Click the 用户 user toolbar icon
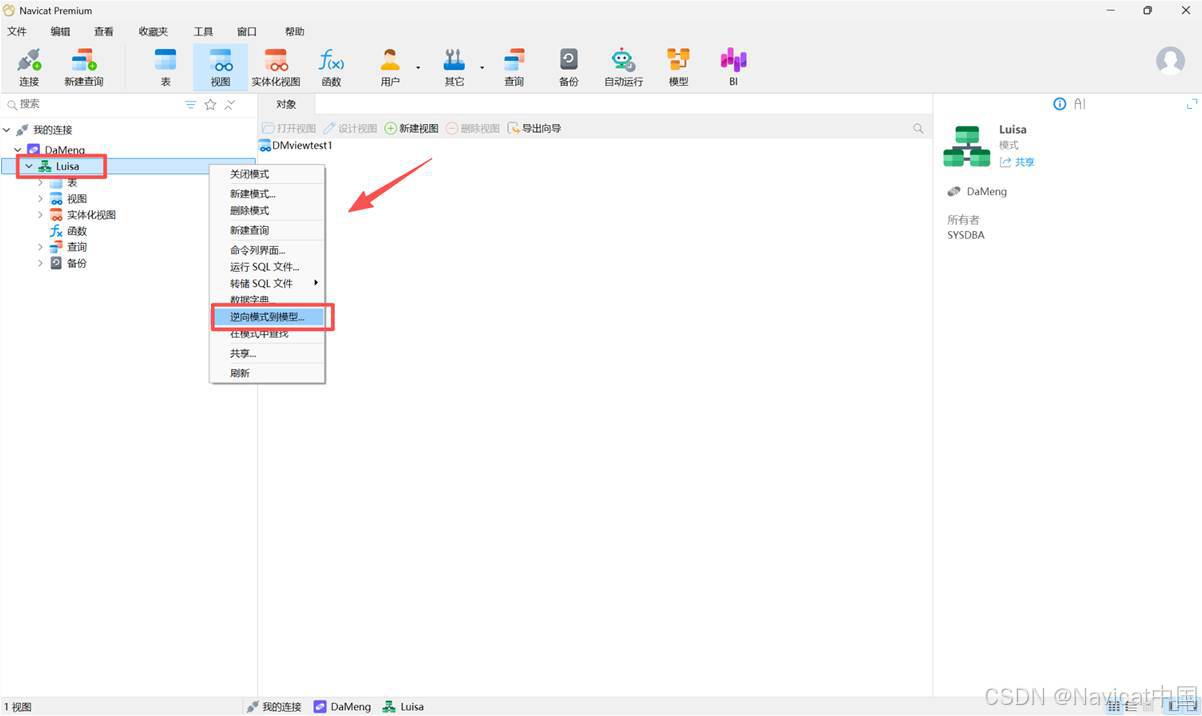The width and height of the screenshot is (1202, 716). coord(390,66)
